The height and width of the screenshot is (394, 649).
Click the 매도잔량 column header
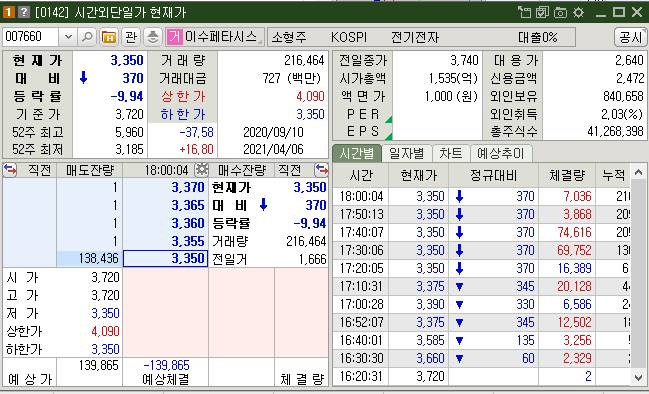click(x=89, y=170)
